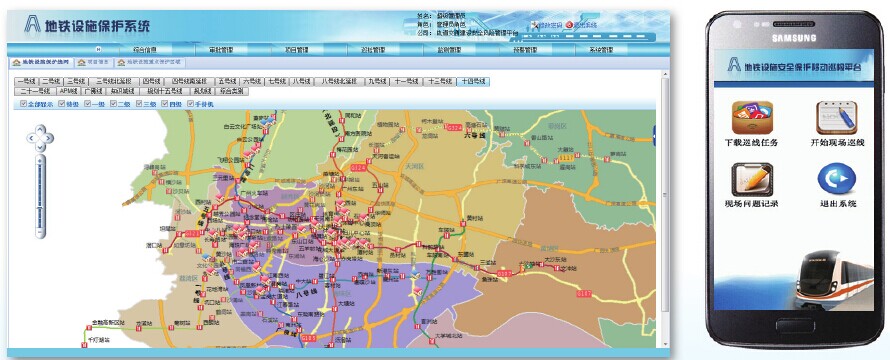Select the 一号线 line button
890x360 pixels.
[26, 82]
